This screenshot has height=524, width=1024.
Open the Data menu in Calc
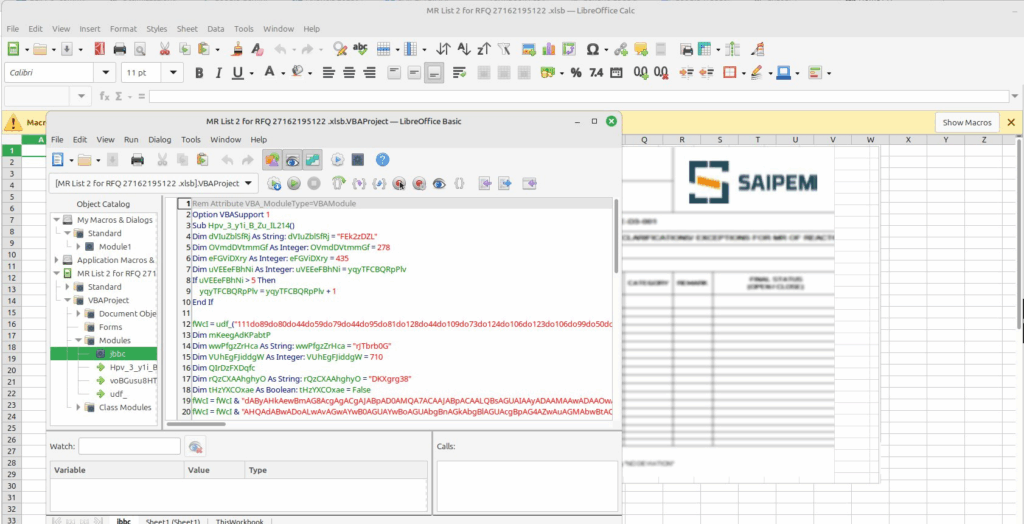coord(216,29)
